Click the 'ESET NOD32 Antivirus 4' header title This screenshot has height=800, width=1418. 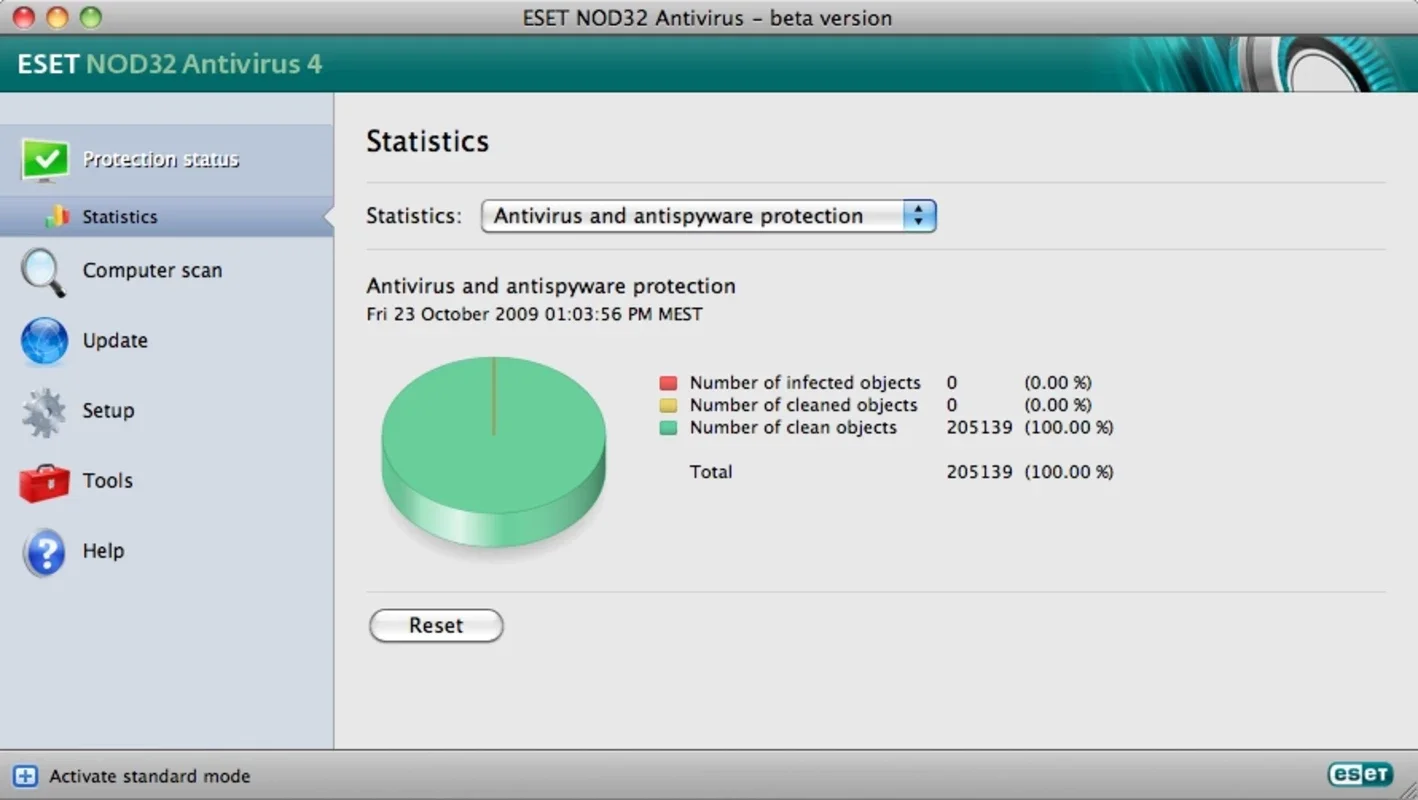click(x=170, y=64)
